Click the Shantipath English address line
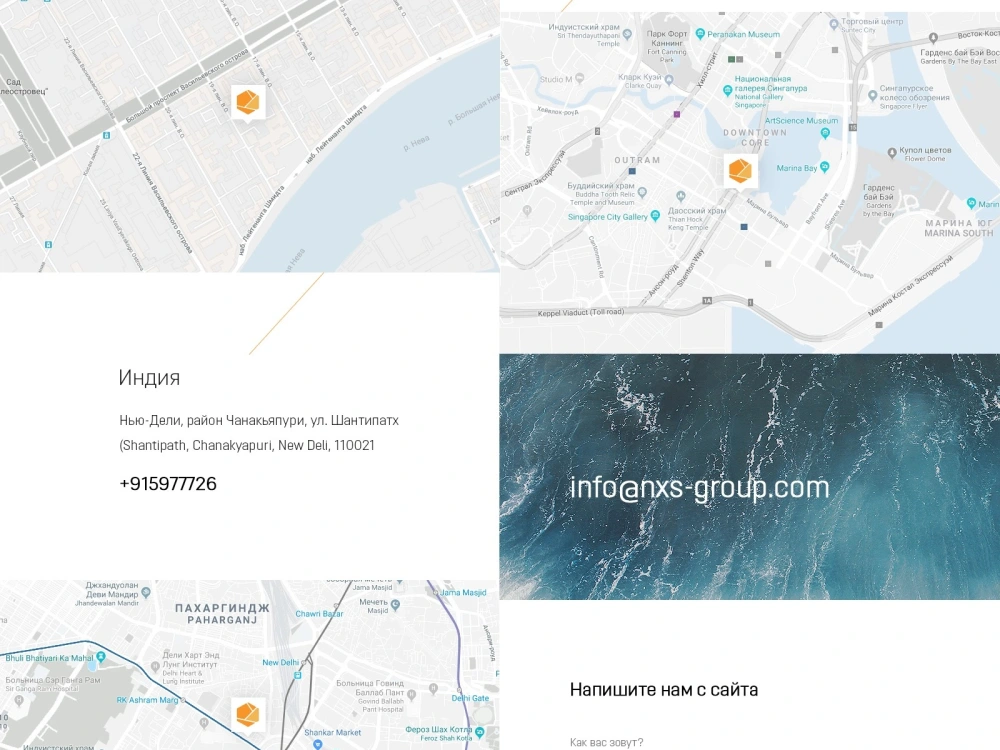1000x750 pixels. tap(247, 445)
